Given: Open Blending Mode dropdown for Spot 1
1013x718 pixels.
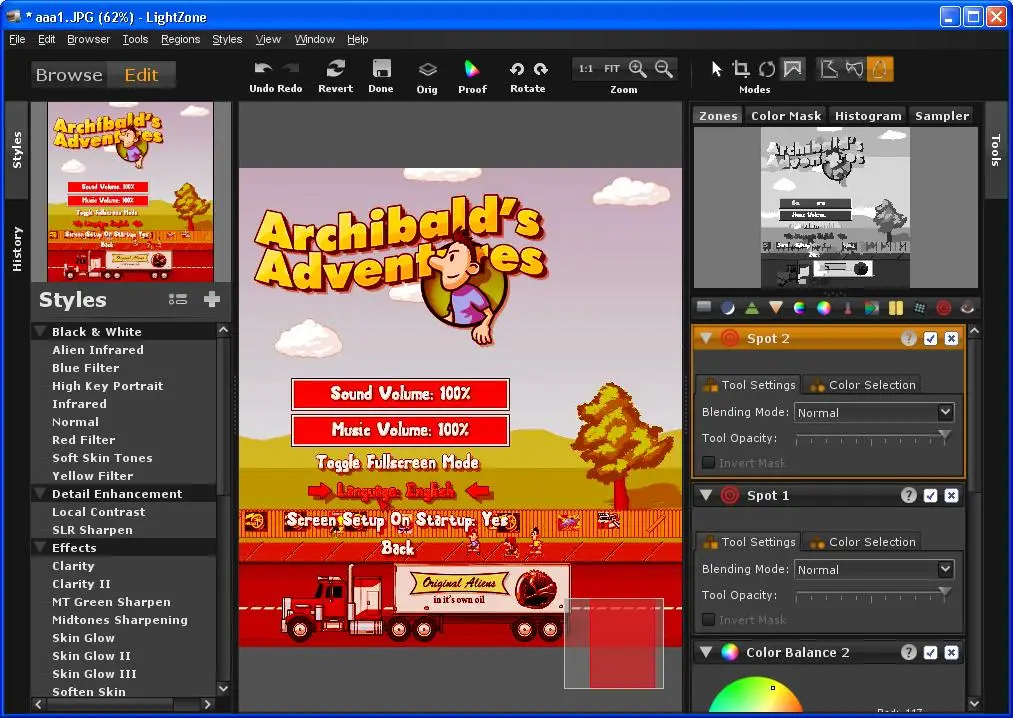Looking at the screenshot, I should [x=874, y=569].
